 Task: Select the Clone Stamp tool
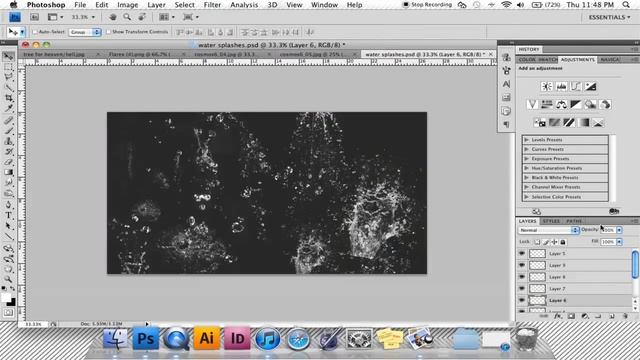click(9, 141)
